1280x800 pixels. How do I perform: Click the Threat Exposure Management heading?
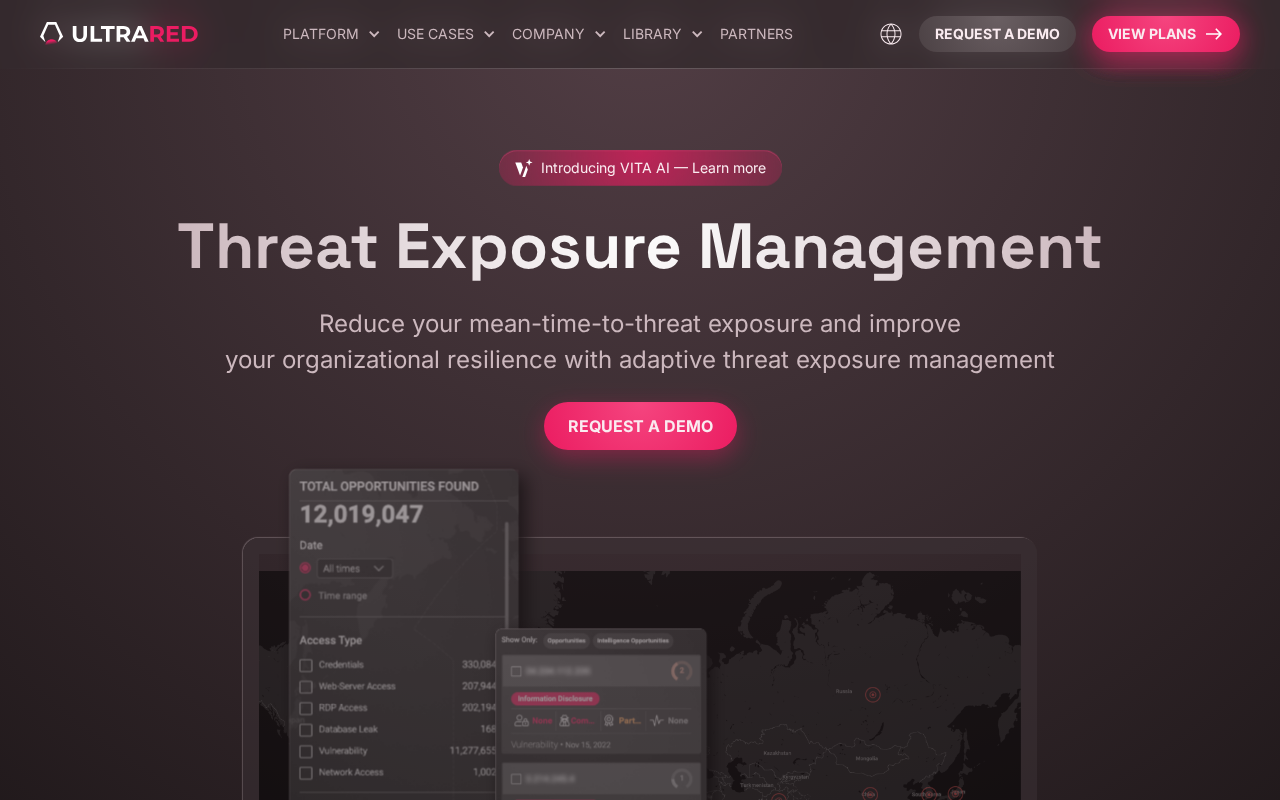tap(640, 246)
